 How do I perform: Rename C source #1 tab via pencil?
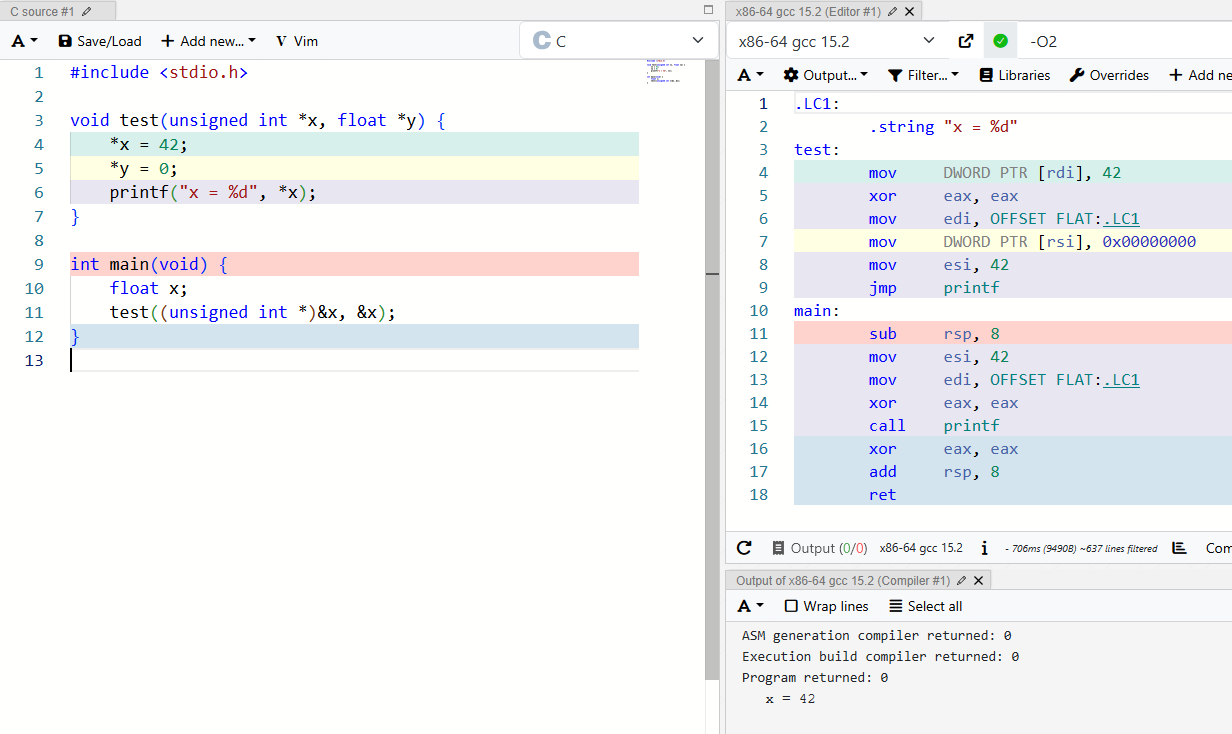tap(87, 11)
